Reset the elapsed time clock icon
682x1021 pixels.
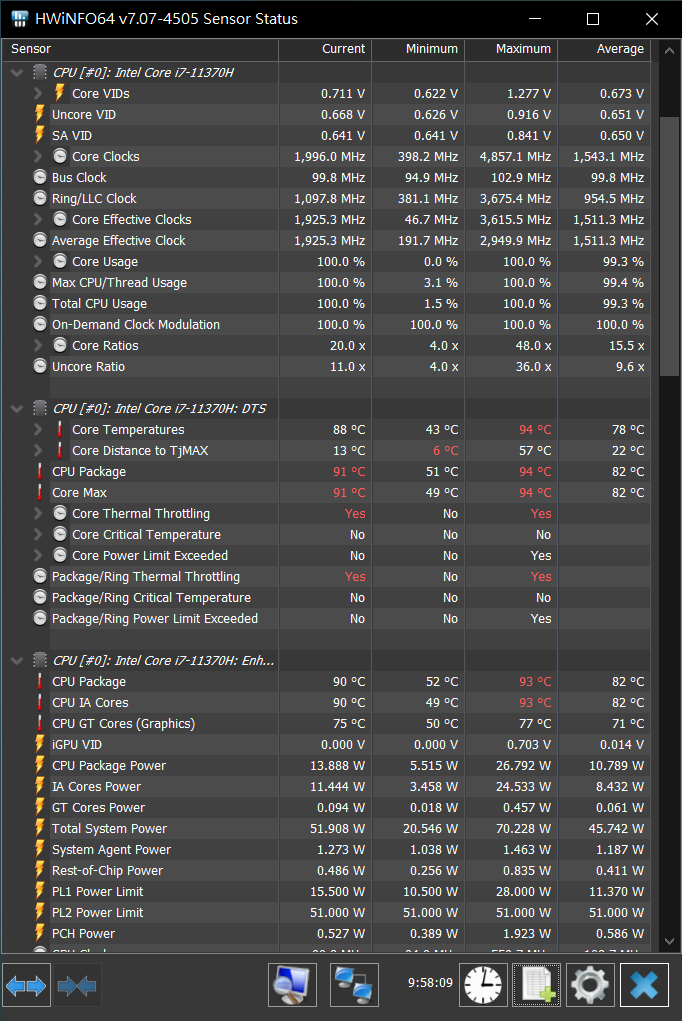[x=483, y=985]
